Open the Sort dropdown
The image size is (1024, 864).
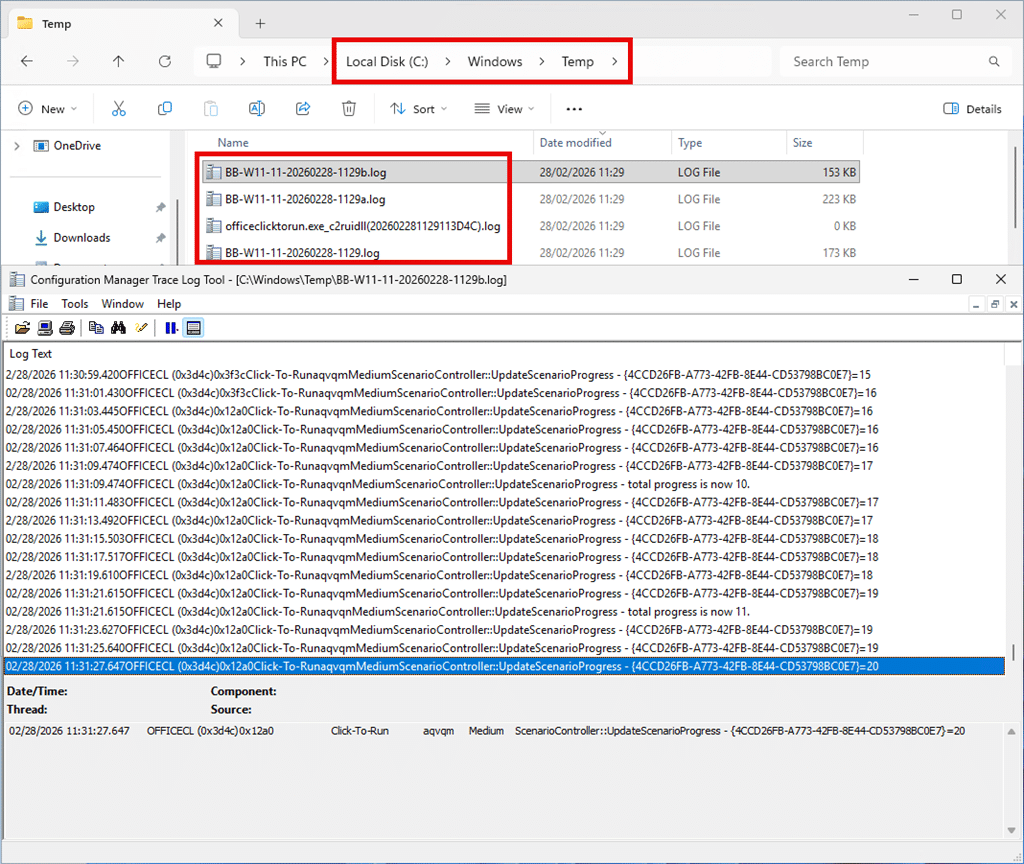[x=419, y=109]
